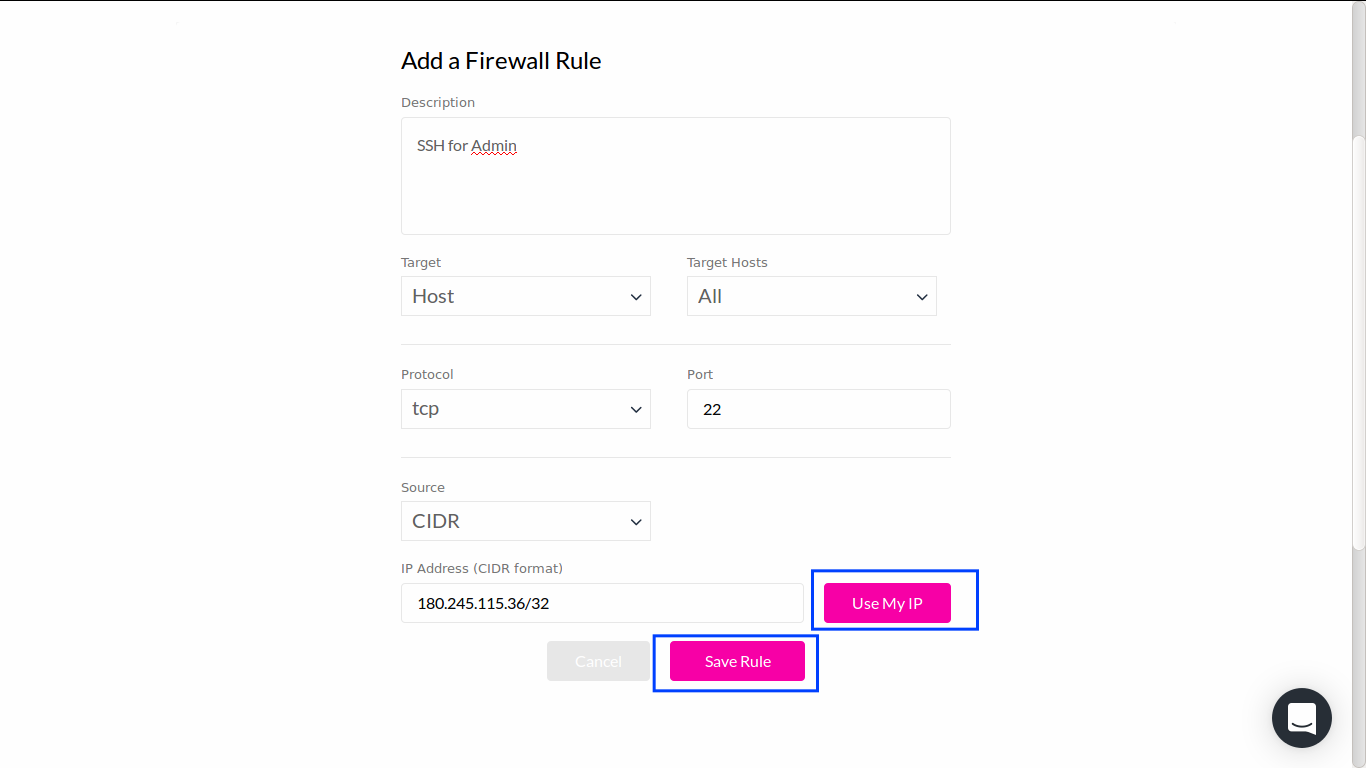Screen dimensions: 1366x768
Task: Click the Cancel button
Action: (598, 661)
